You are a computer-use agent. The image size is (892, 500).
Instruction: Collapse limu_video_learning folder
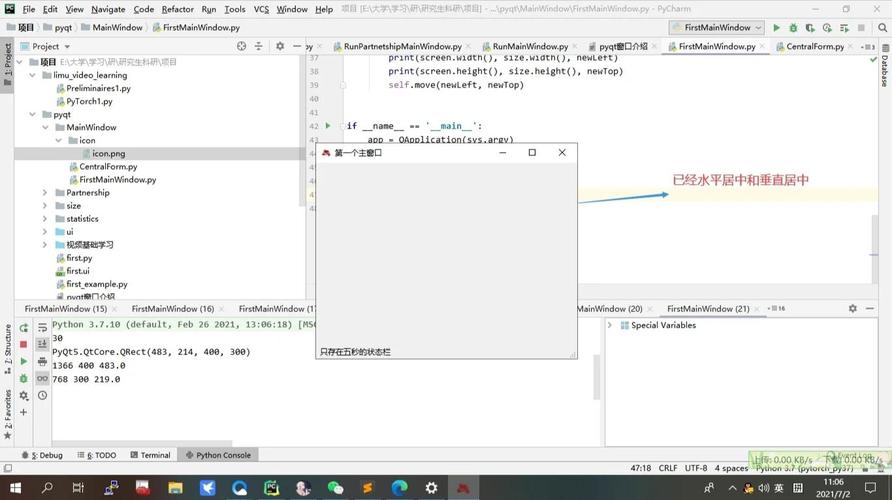(33, 75)
